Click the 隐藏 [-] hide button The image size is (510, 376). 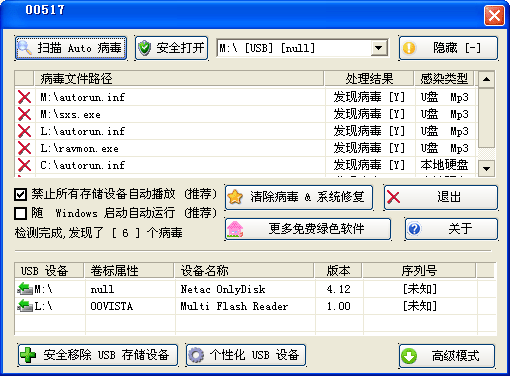click(448, 48)
